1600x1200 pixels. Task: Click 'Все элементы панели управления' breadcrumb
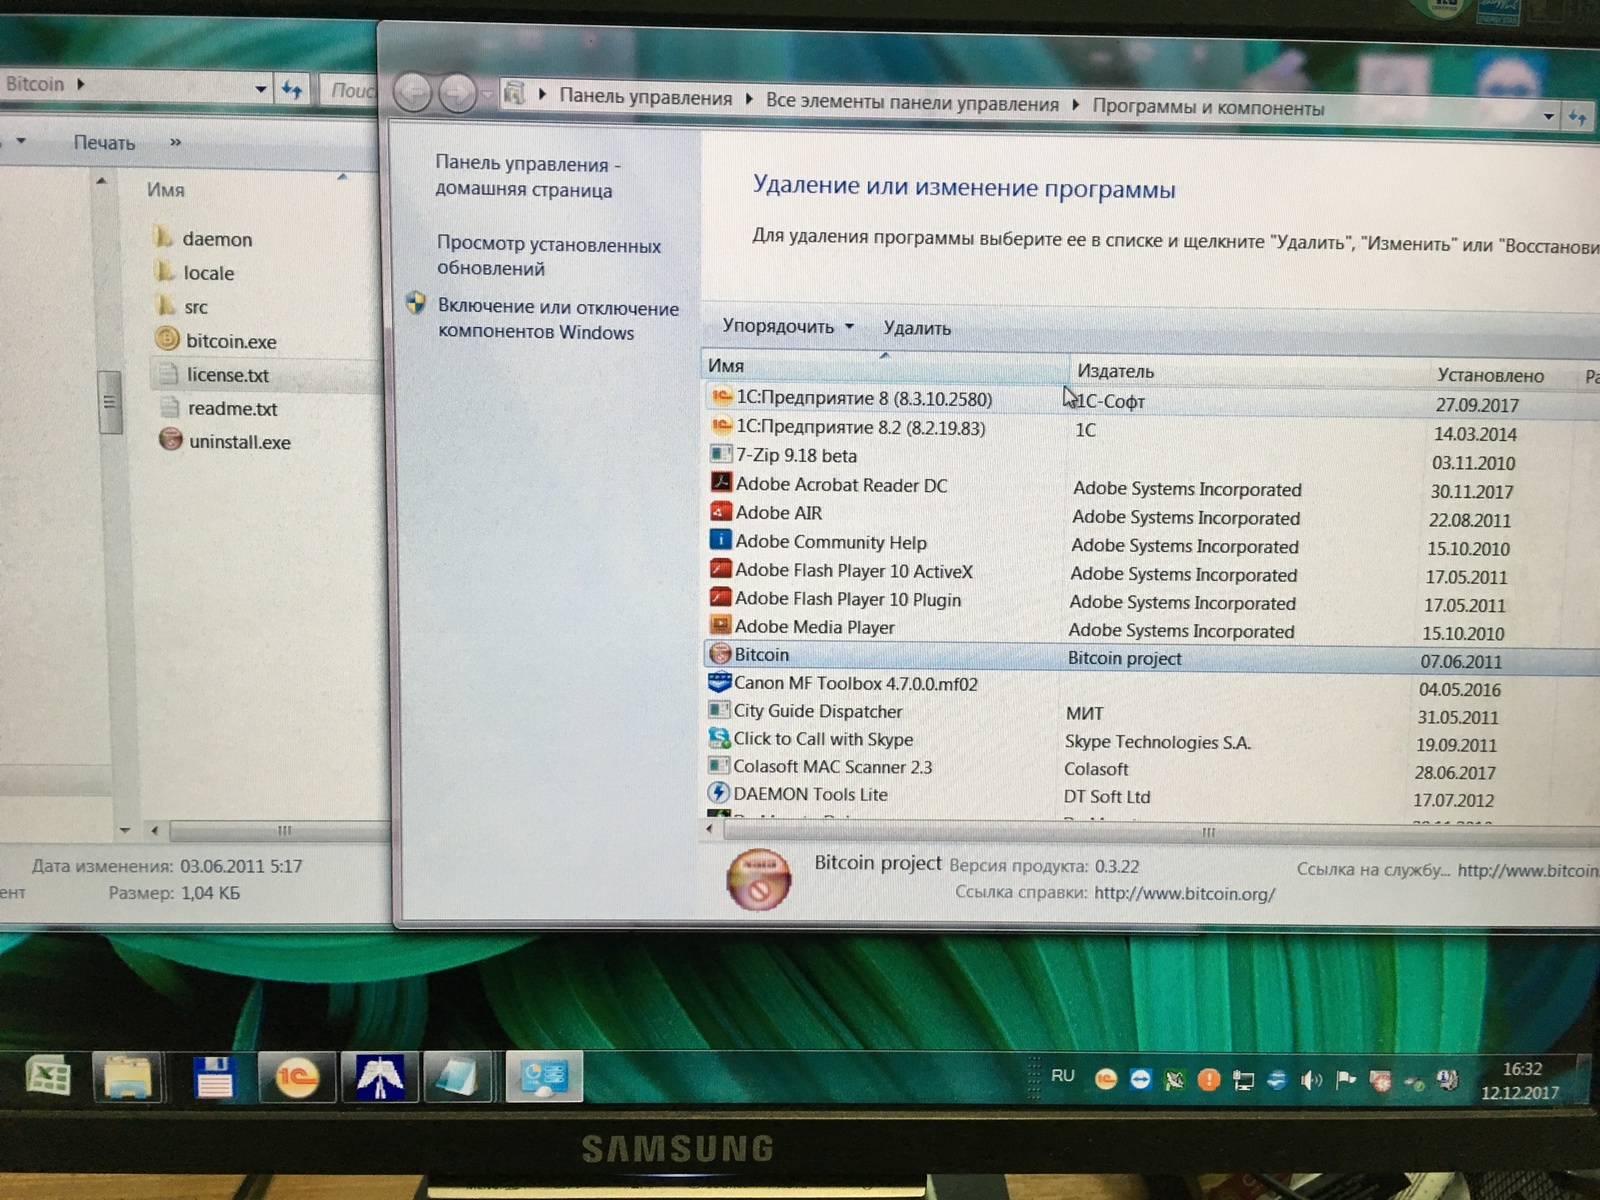click(x=912, y=102)
